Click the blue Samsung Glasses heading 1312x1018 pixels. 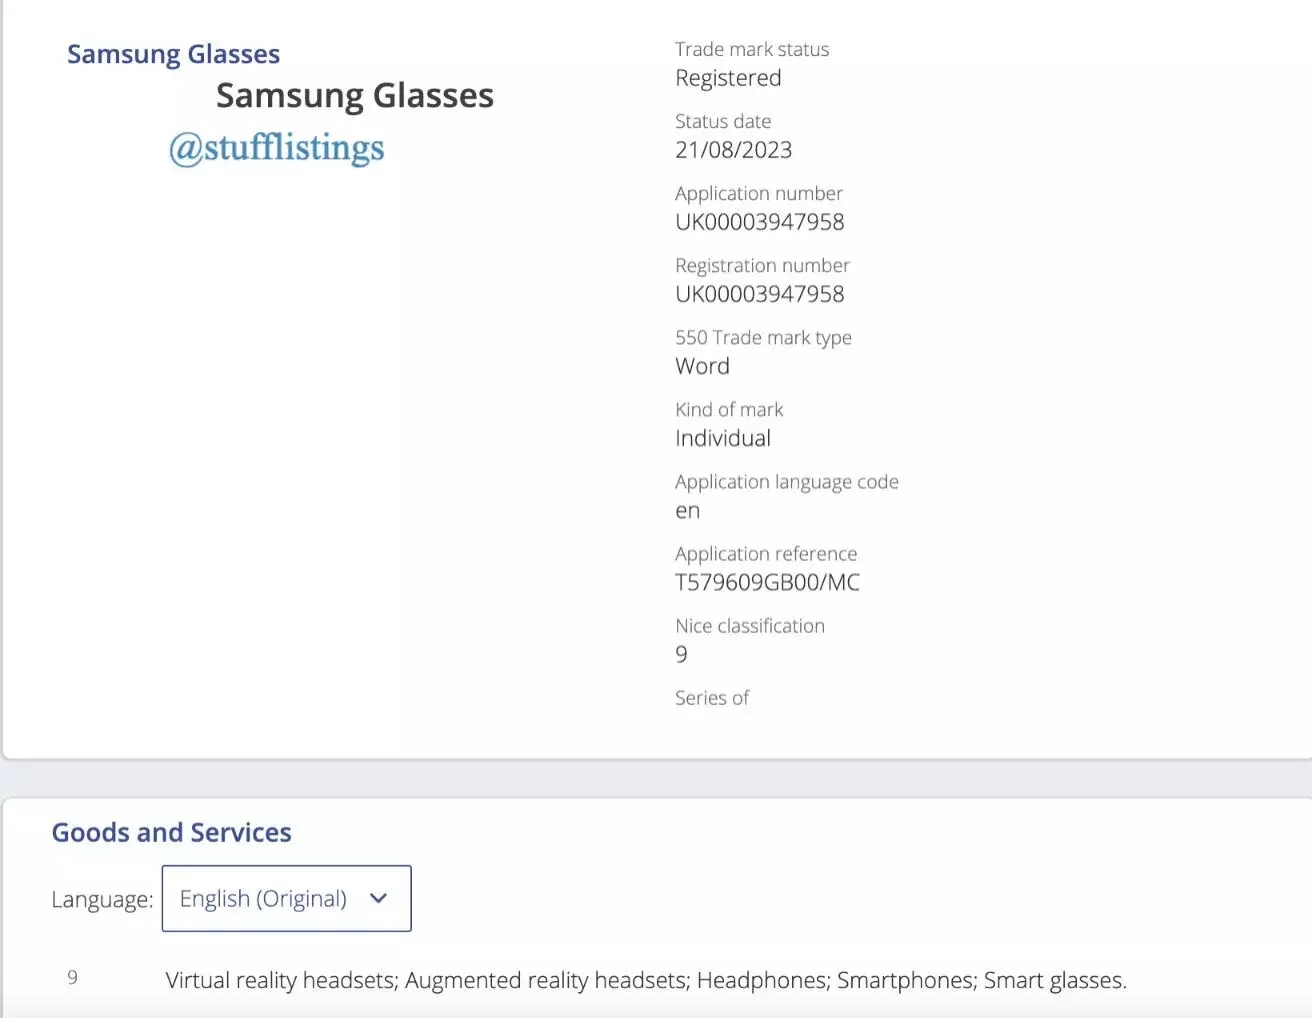point(173,54)
